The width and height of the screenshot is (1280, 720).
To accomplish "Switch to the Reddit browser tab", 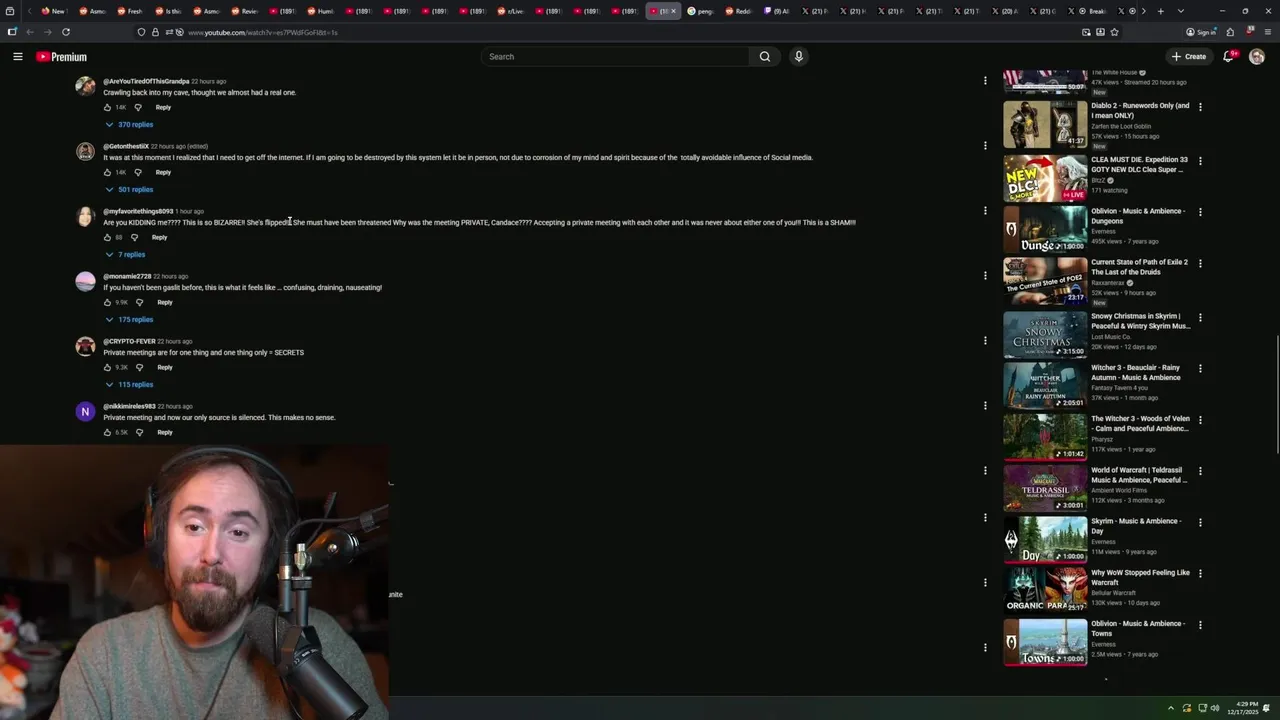I will [x=738, y=11].
